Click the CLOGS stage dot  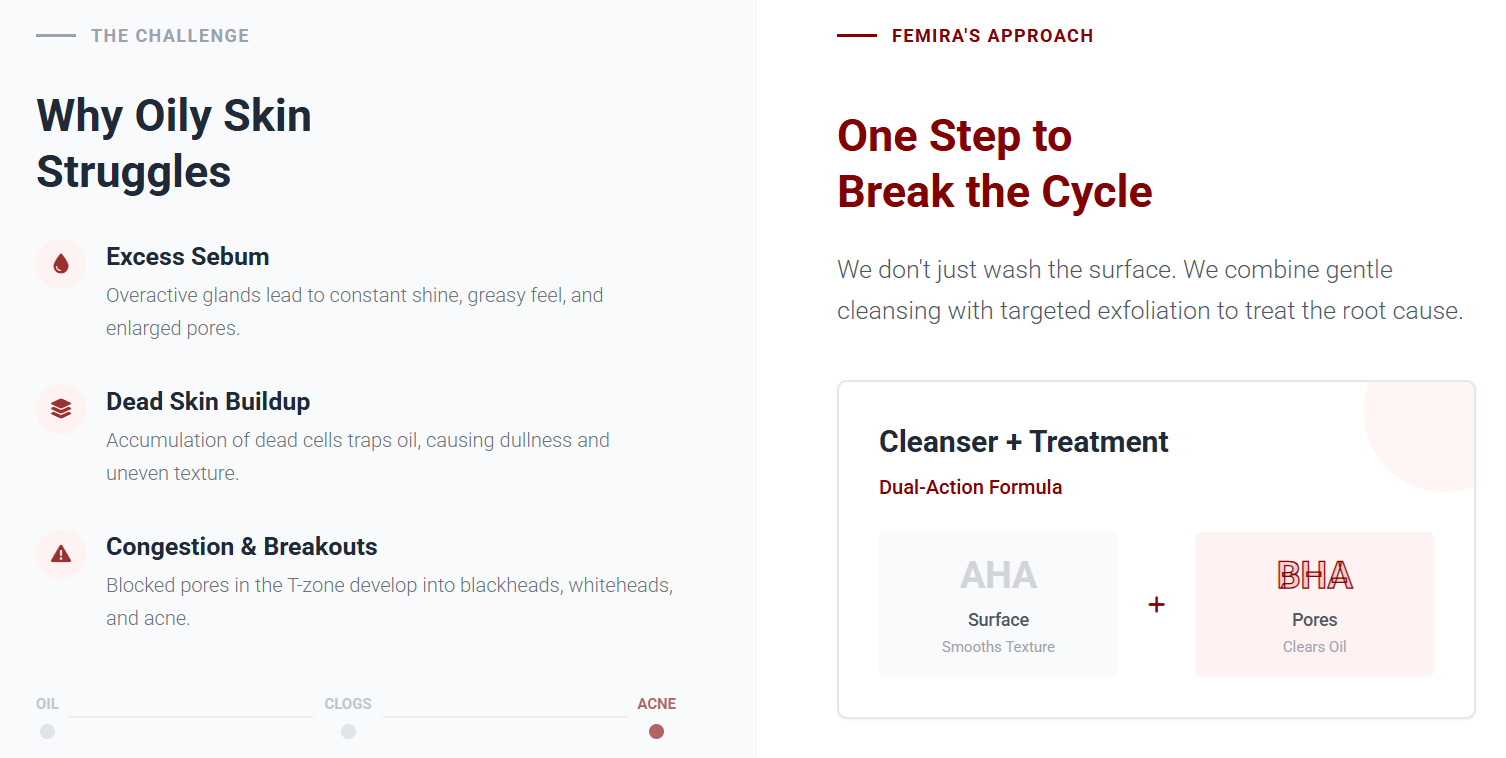click(348, 732)
